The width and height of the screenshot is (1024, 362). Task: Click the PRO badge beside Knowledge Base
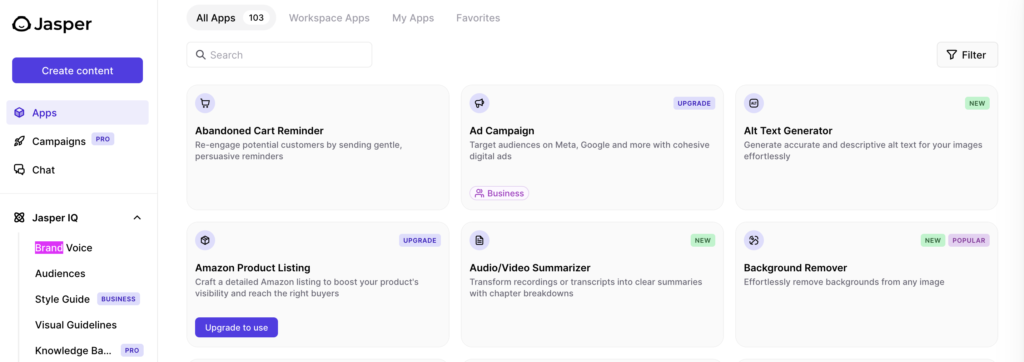click(x=133, y=350)
